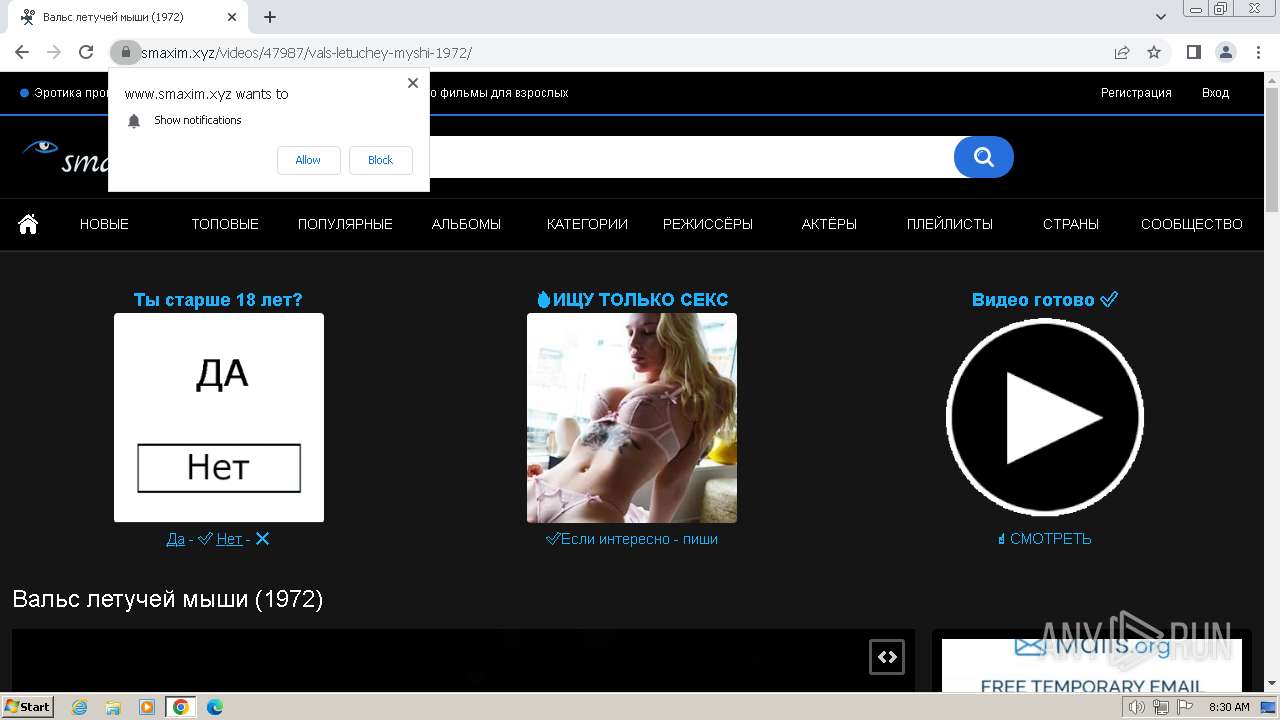Close the age ad via X icon
The width and height of the screenshot is (1280, 720).
[x=262, y=539]
